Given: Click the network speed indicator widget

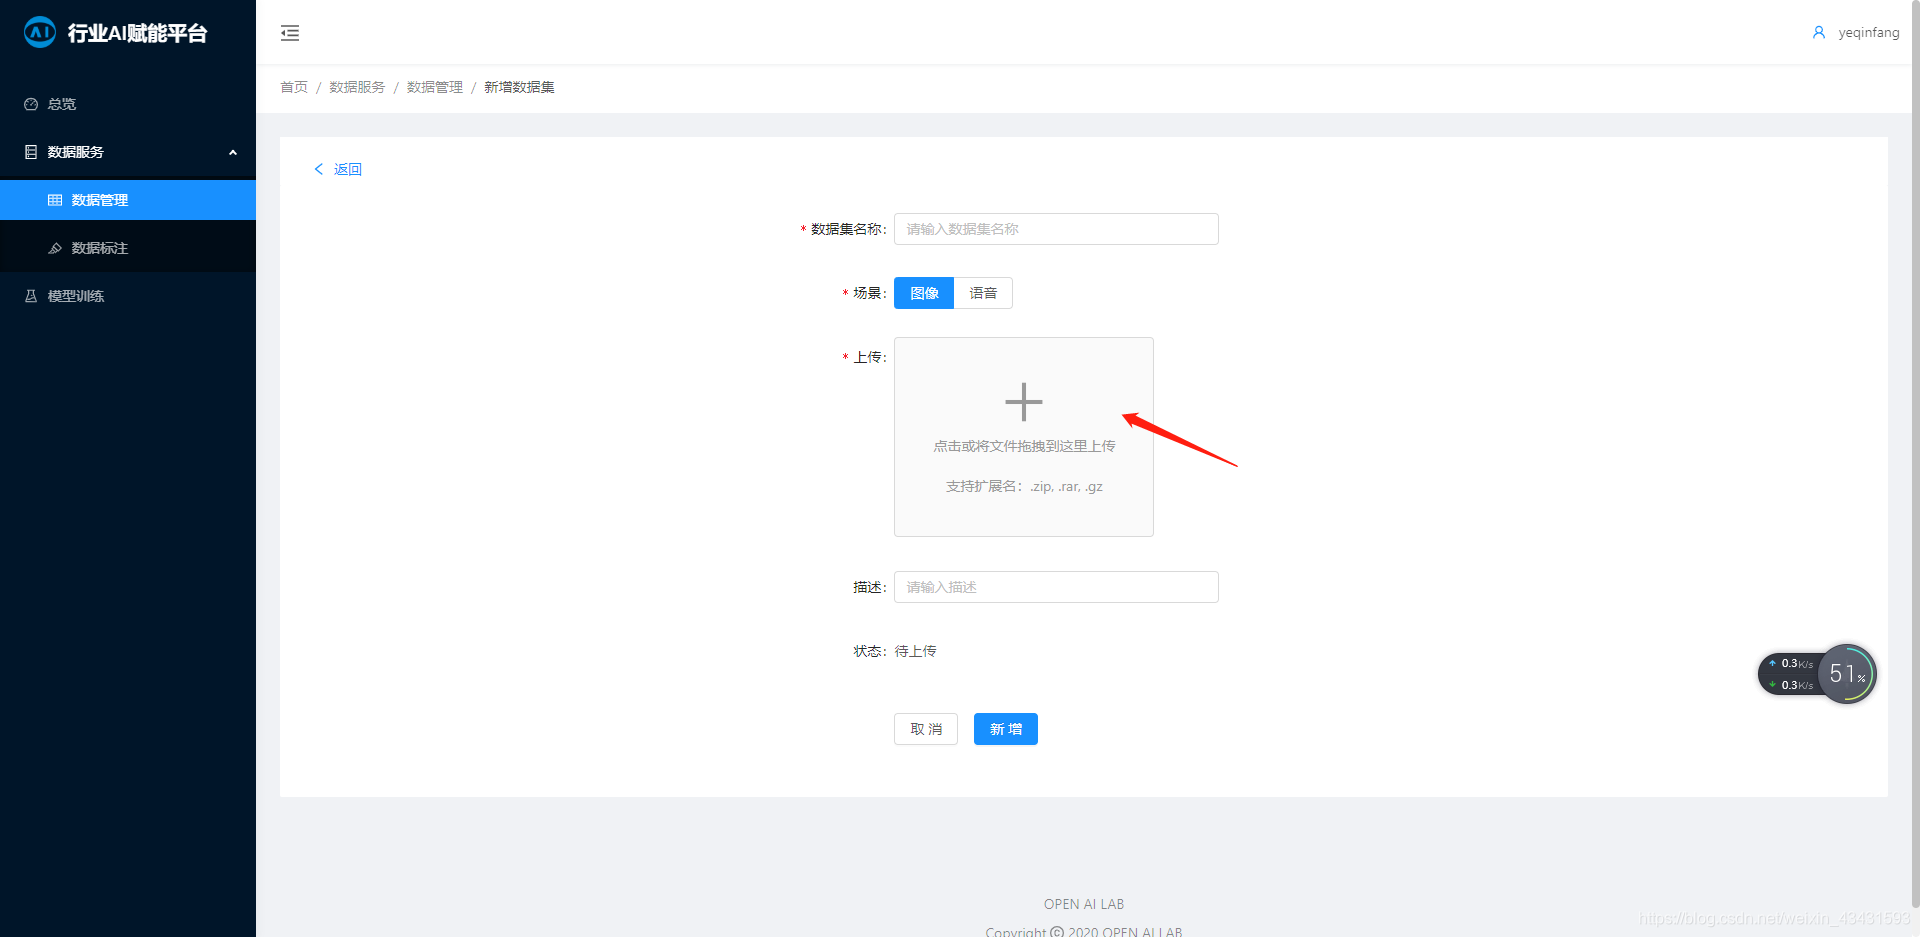Looking at the screenshot, I should click(x=1789, y=674).
